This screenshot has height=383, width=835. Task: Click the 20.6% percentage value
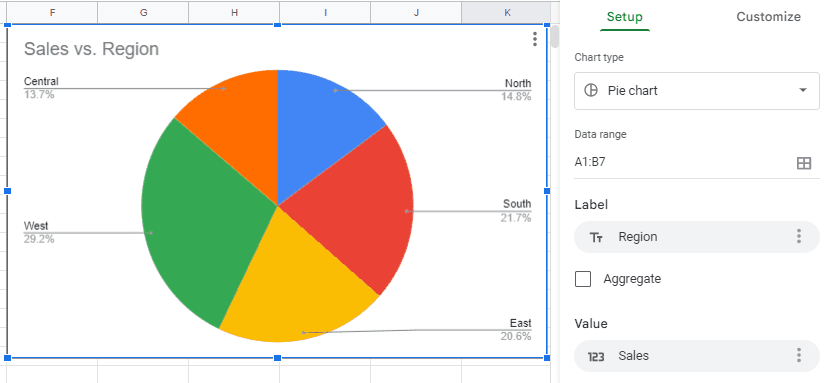[x=516, y=336]
